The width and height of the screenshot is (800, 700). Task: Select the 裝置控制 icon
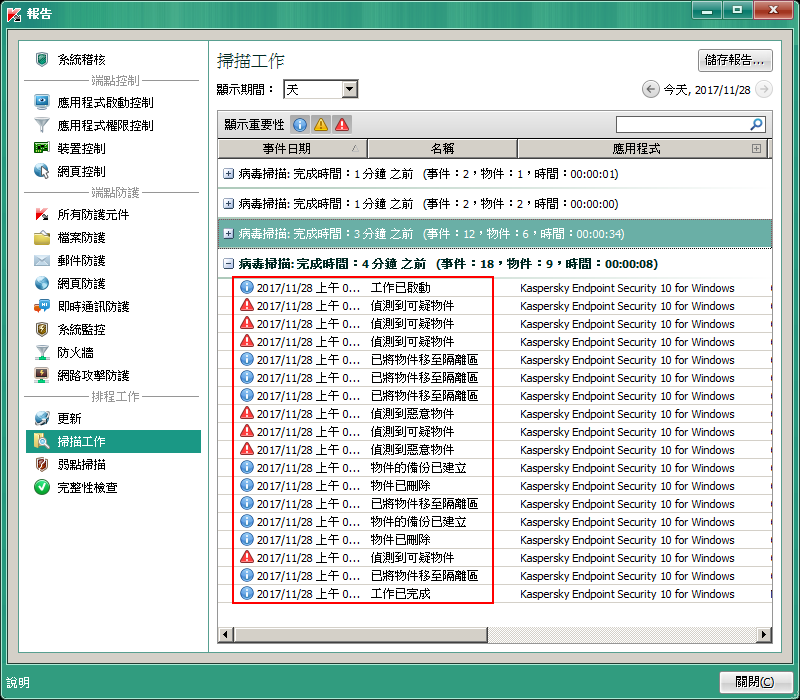point(42,148)
